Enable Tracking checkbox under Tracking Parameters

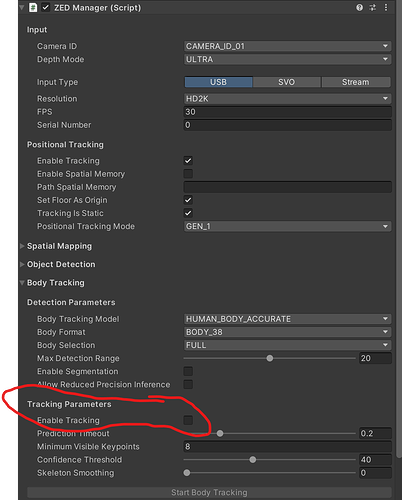(x=188, y=420)
